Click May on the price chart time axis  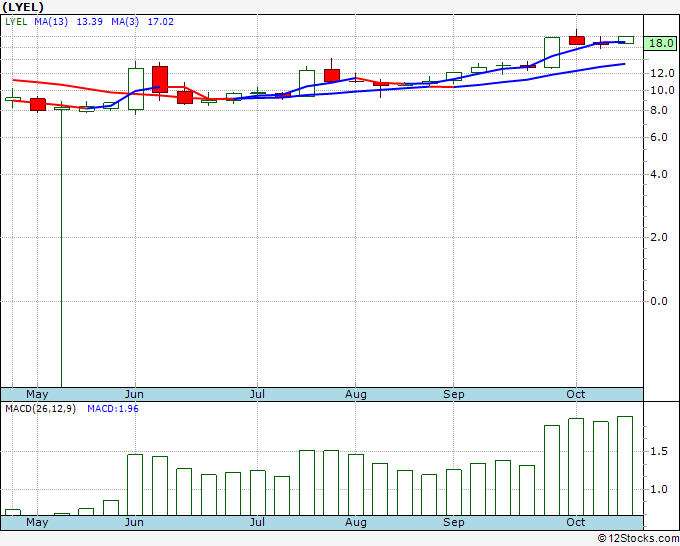pyautogui.click(x=37, y=394)
